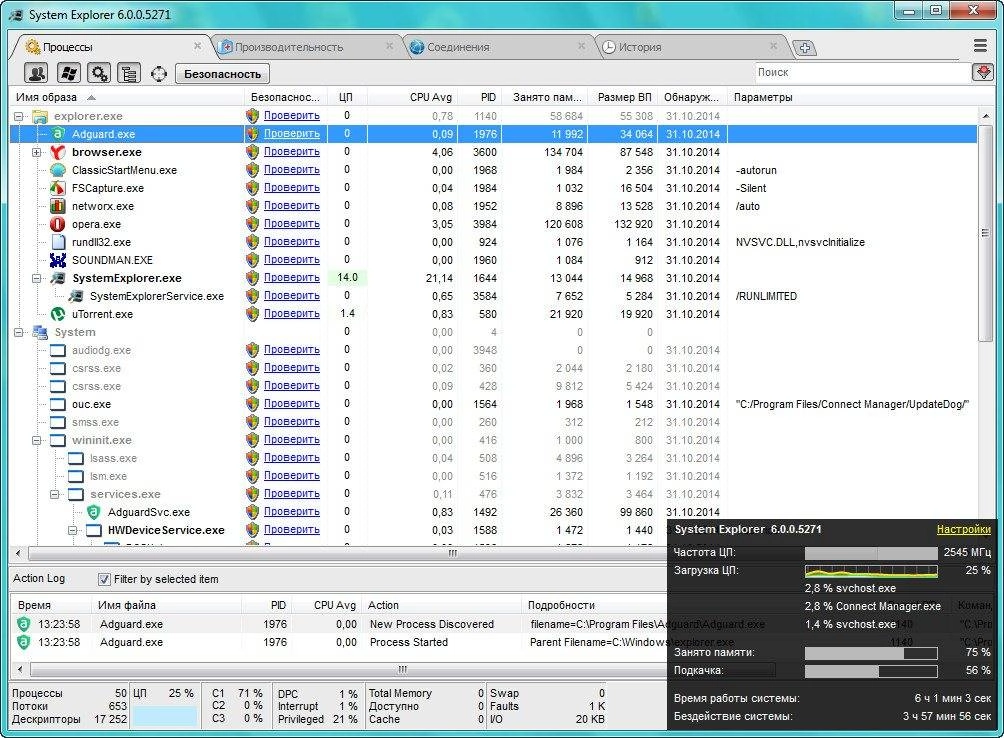Select the smss.exe process row
Screen dimensions: 1004x738
click(493, 422)
